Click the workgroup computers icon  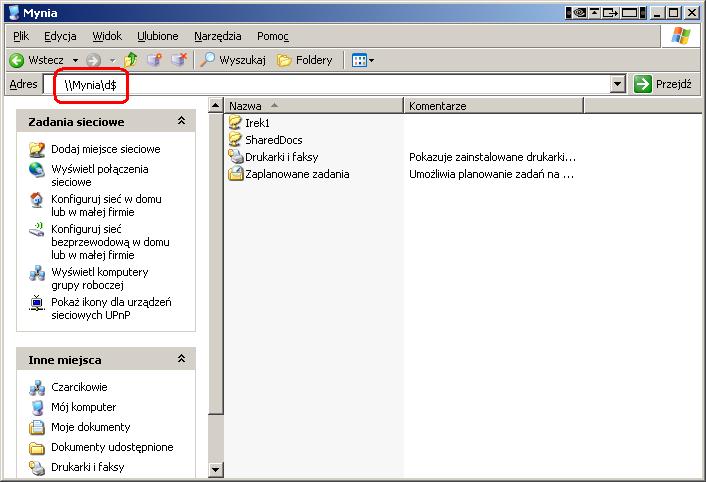pos(37,273)
